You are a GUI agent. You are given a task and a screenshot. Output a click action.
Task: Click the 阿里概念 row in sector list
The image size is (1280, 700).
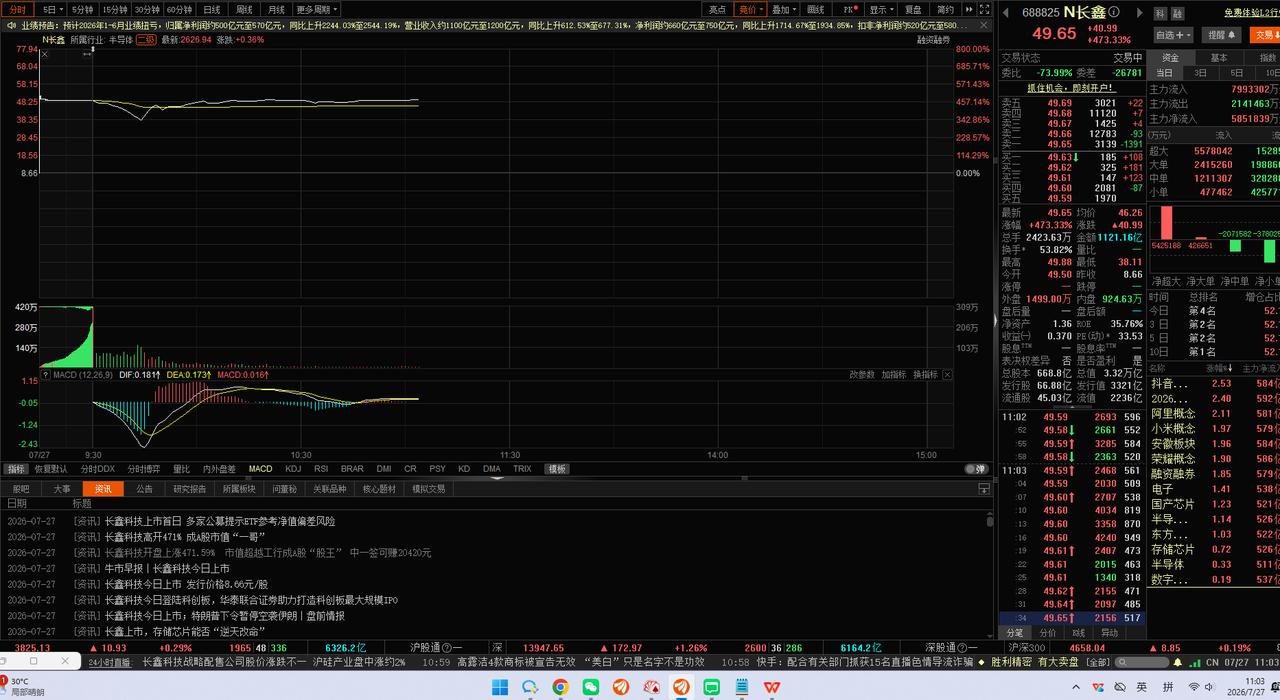click(1213, 413)
